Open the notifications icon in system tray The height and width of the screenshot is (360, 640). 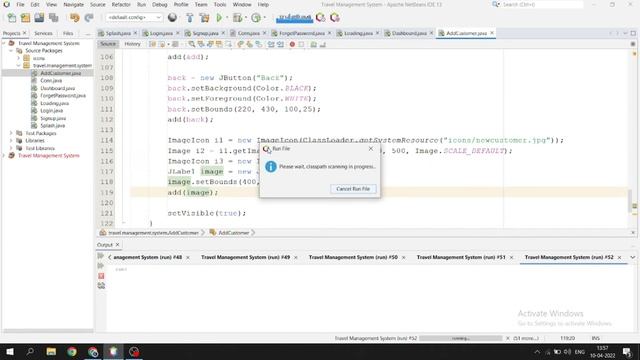[x=627, y=351]
